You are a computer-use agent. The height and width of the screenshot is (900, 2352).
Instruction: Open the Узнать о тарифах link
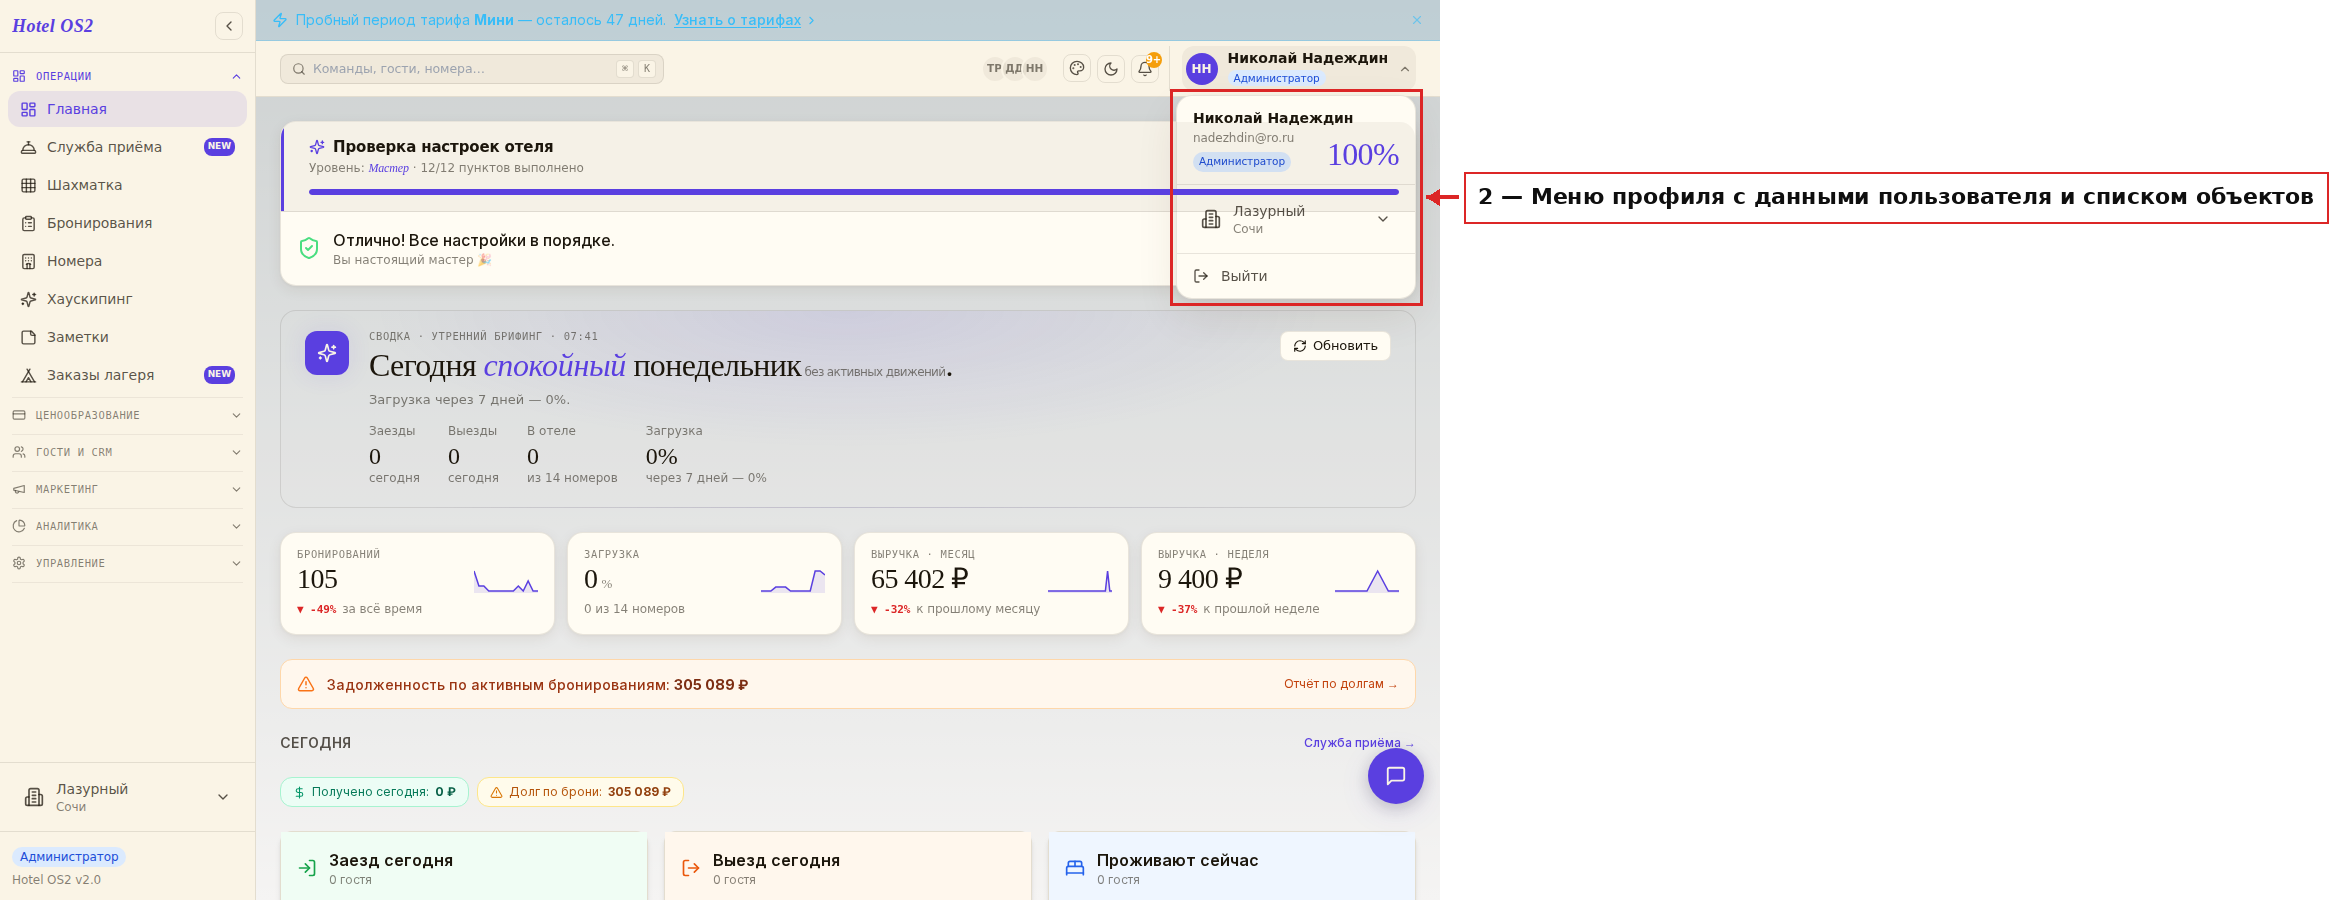737,20
